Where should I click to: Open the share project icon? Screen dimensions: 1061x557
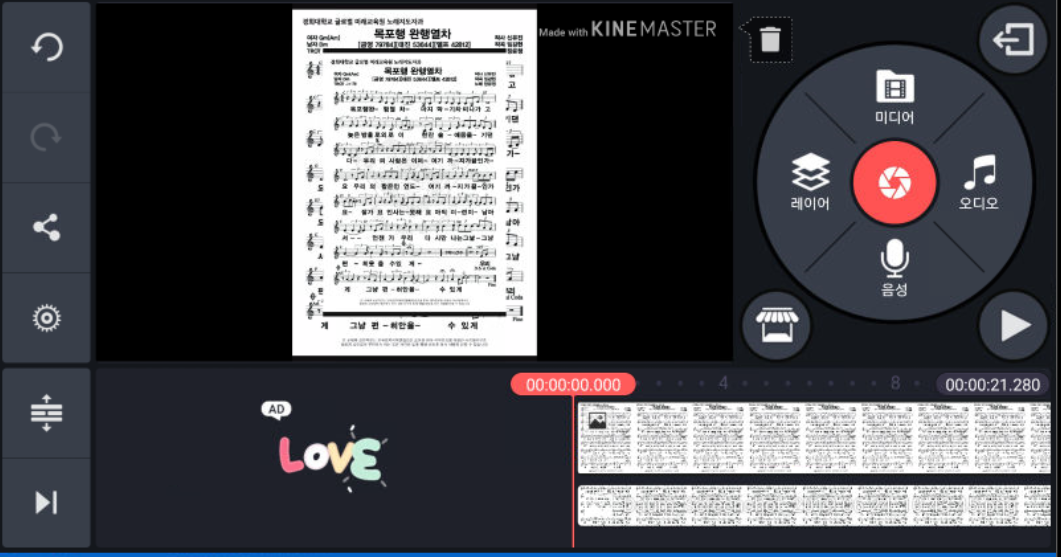[46, 227]
